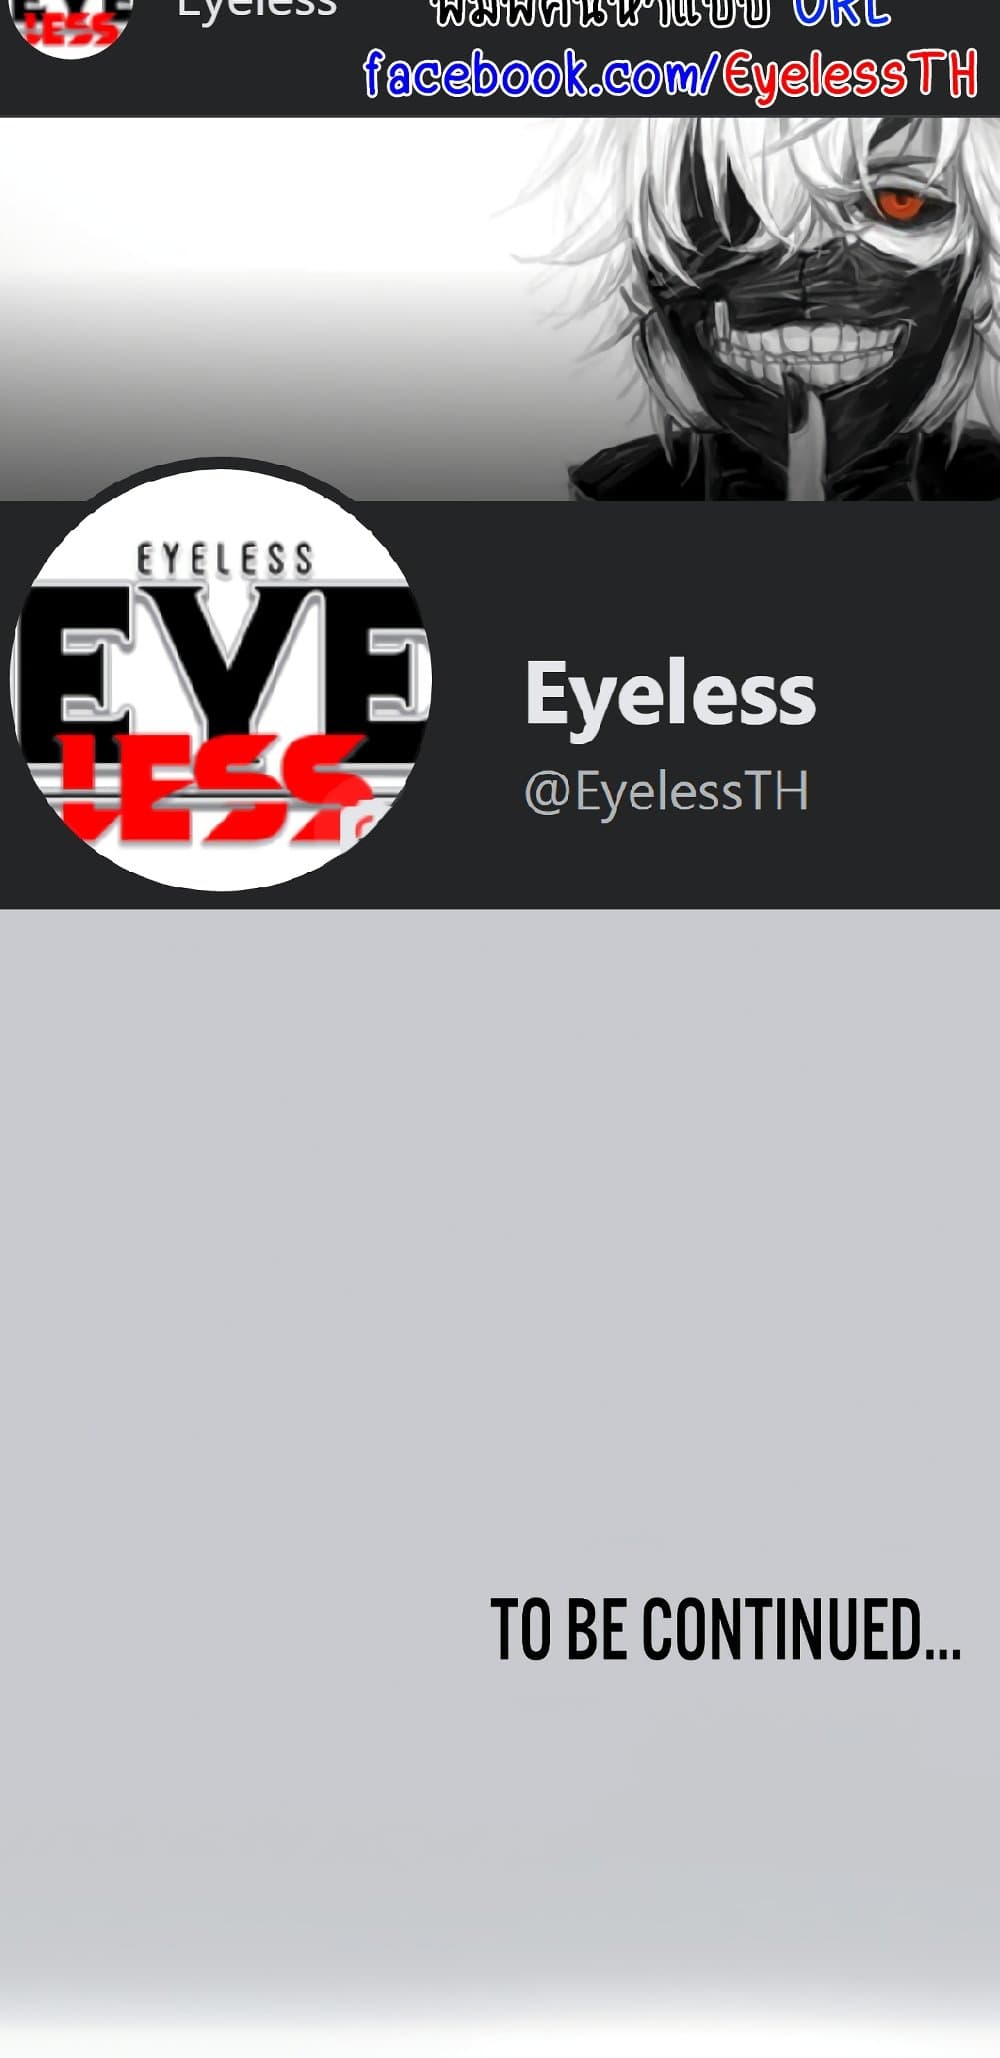This screenshot has width=1000, height=2058.
Task: Click small EYELESS caption atop profile logo
Action: (225, 560)
